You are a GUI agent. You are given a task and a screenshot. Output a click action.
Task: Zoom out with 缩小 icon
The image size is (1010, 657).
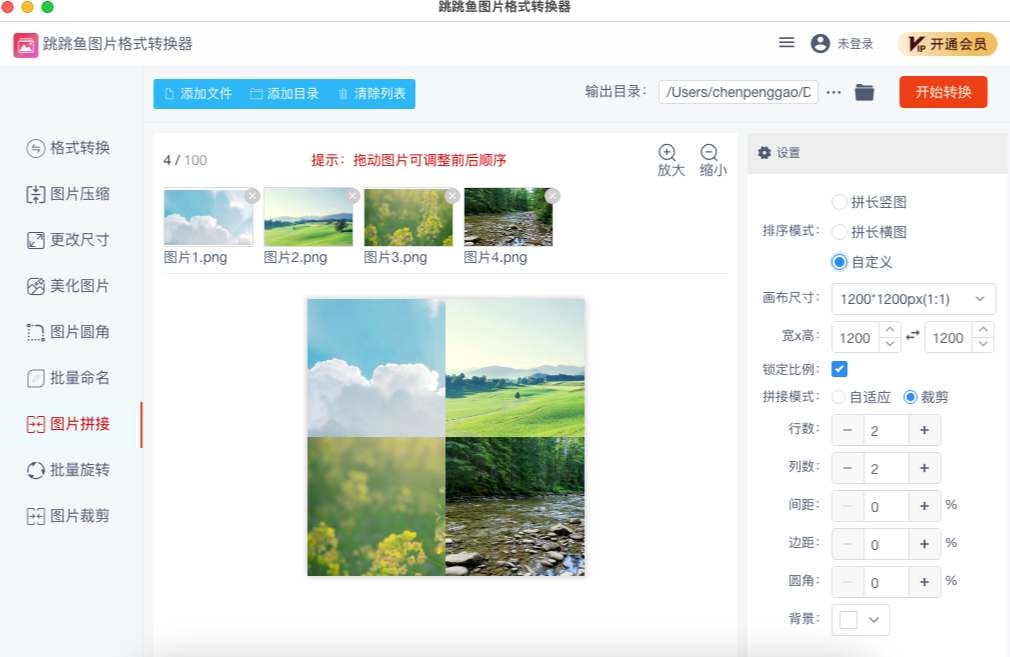[x=709, y=153]
